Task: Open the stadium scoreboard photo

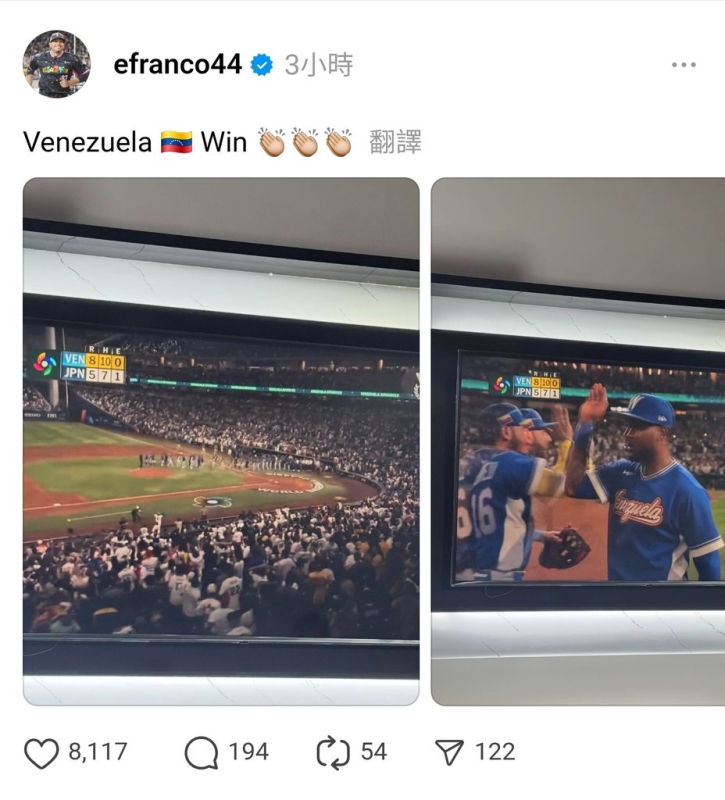Action: tap(221, 441)
